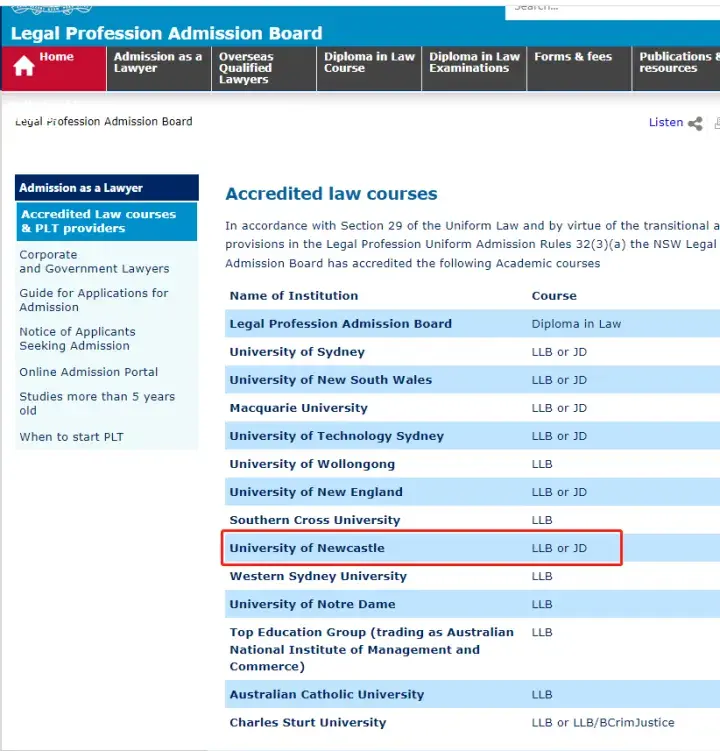The width and height of the screenshot is (720, 751).
Task: Click LLB or LLB/BCrimJustice course cell
Action: click(603, 722)
